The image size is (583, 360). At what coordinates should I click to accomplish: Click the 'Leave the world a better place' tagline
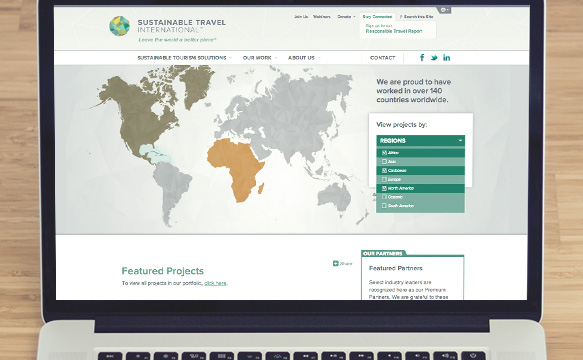point(177,40)
